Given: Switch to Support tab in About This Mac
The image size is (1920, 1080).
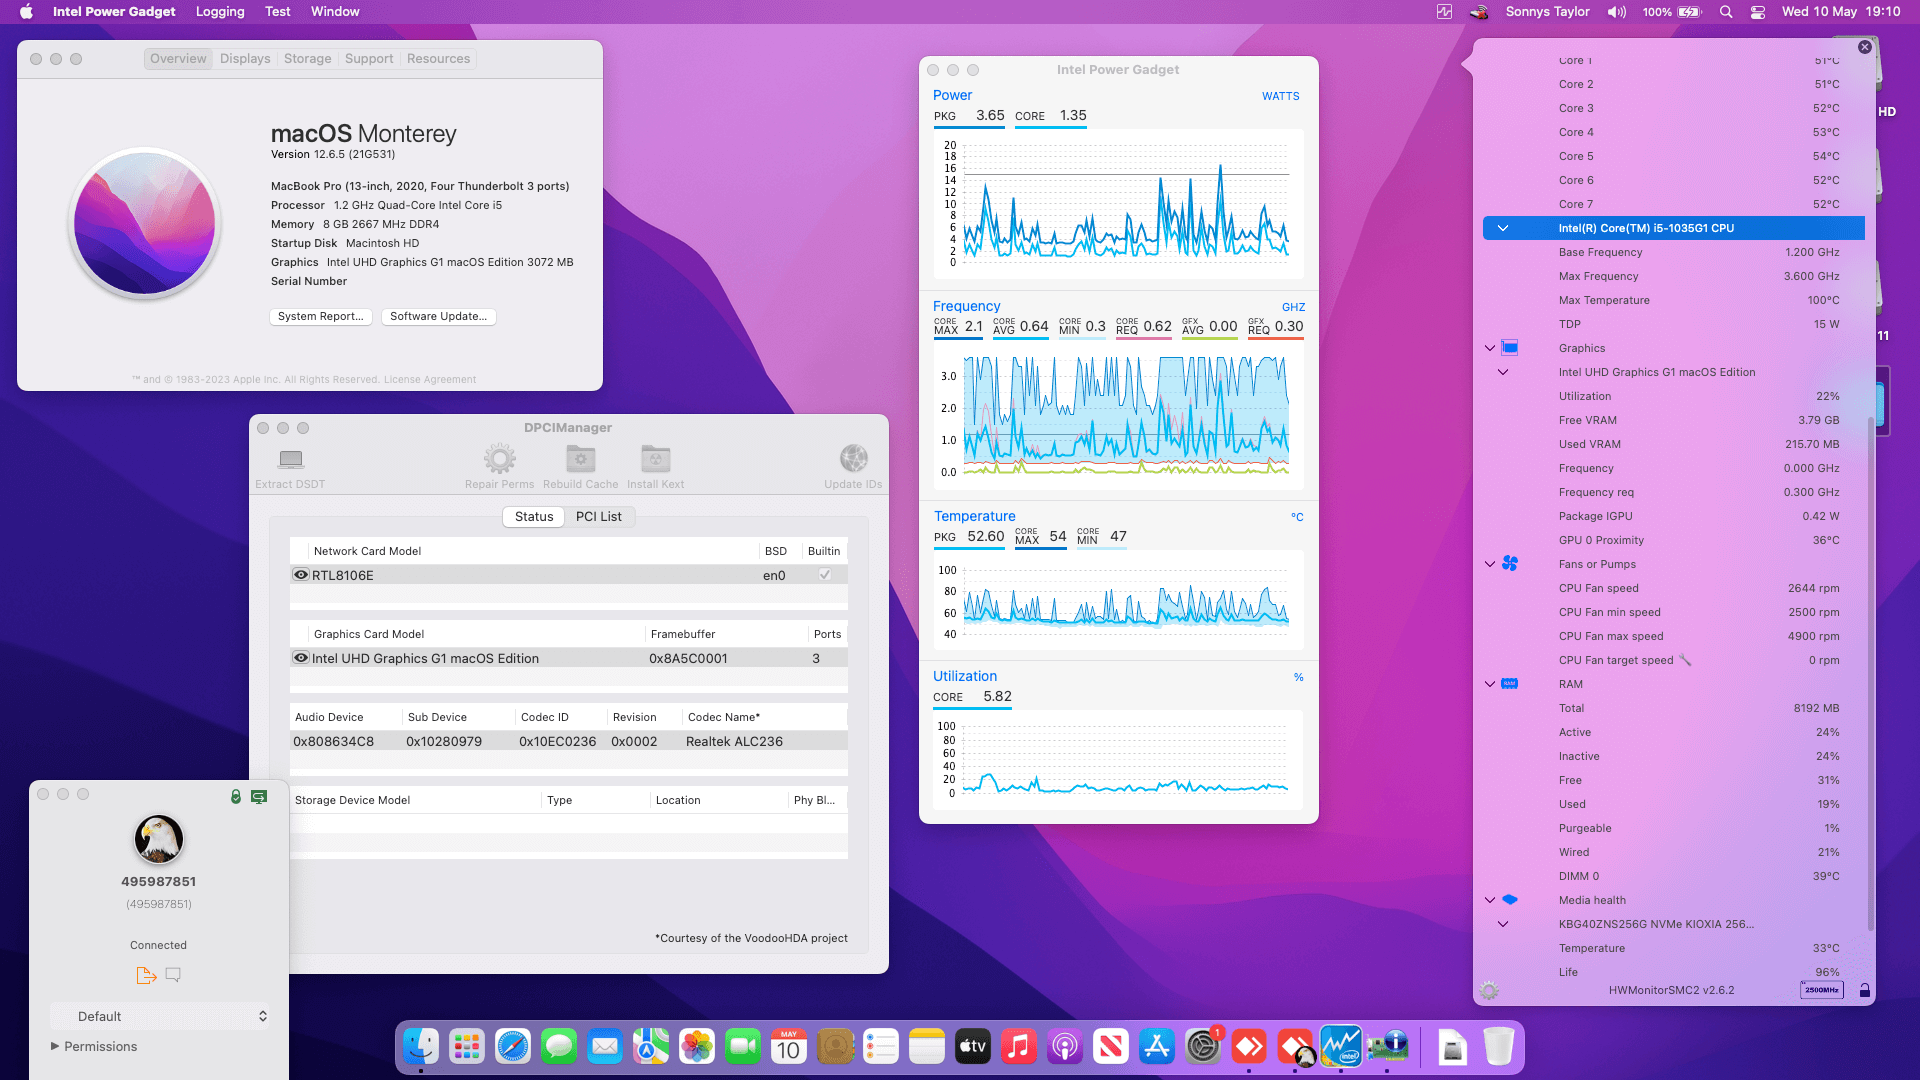Looking at the screenshot, I should tap(369, 59).
